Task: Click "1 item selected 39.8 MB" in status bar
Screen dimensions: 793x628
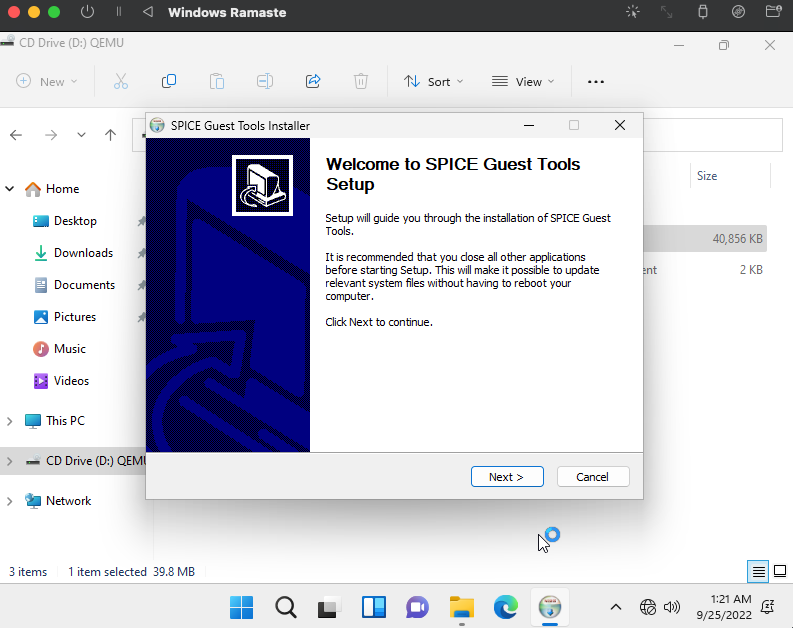Action: tap(131, 572)
